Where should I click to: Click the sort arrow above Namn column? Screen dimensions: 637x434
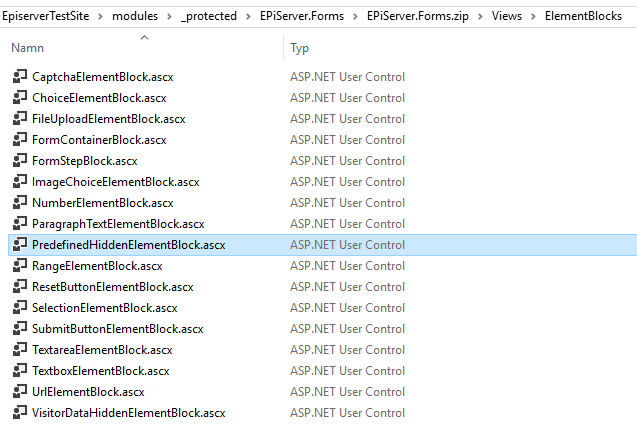[144, 38]
